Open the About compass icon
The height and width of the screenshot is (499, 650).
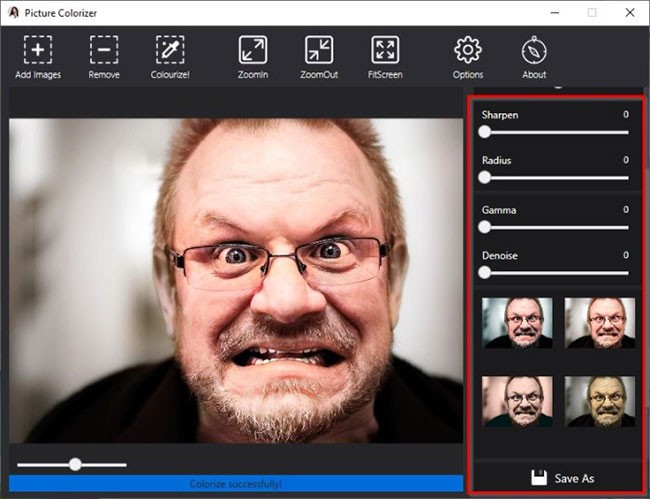point(534,50)
